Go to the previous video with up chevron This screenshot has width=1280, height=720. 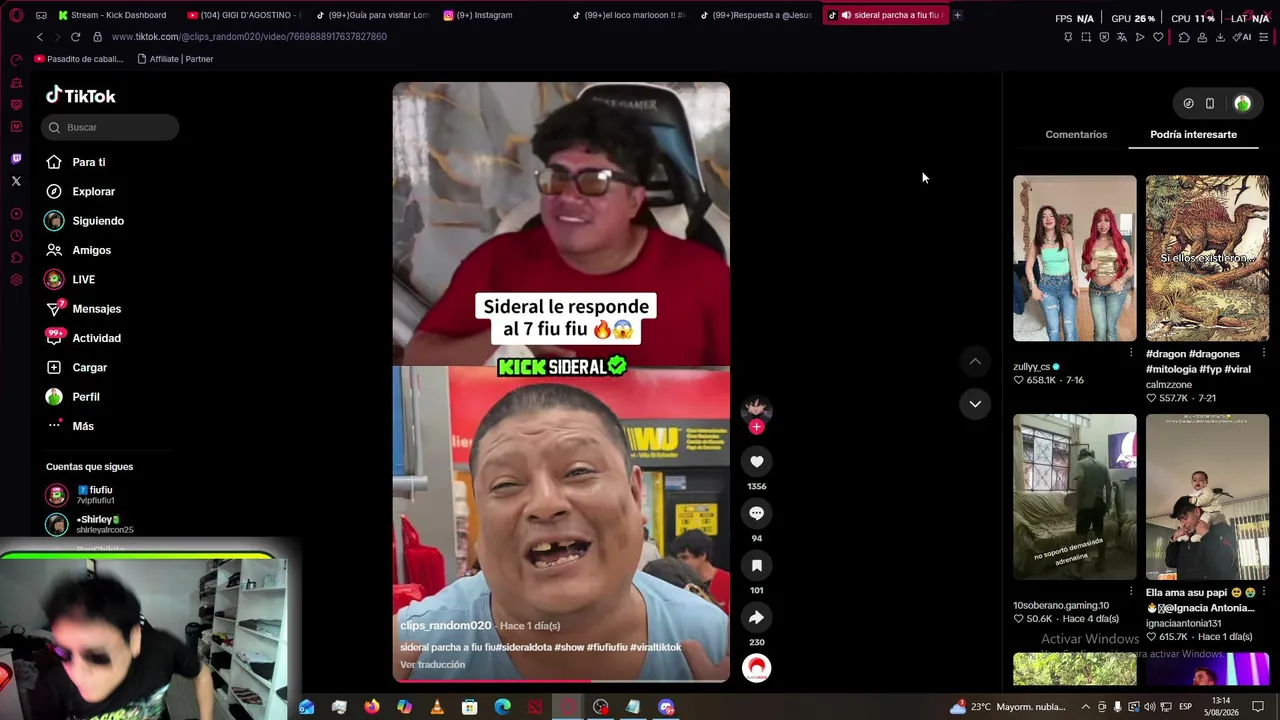975,361
